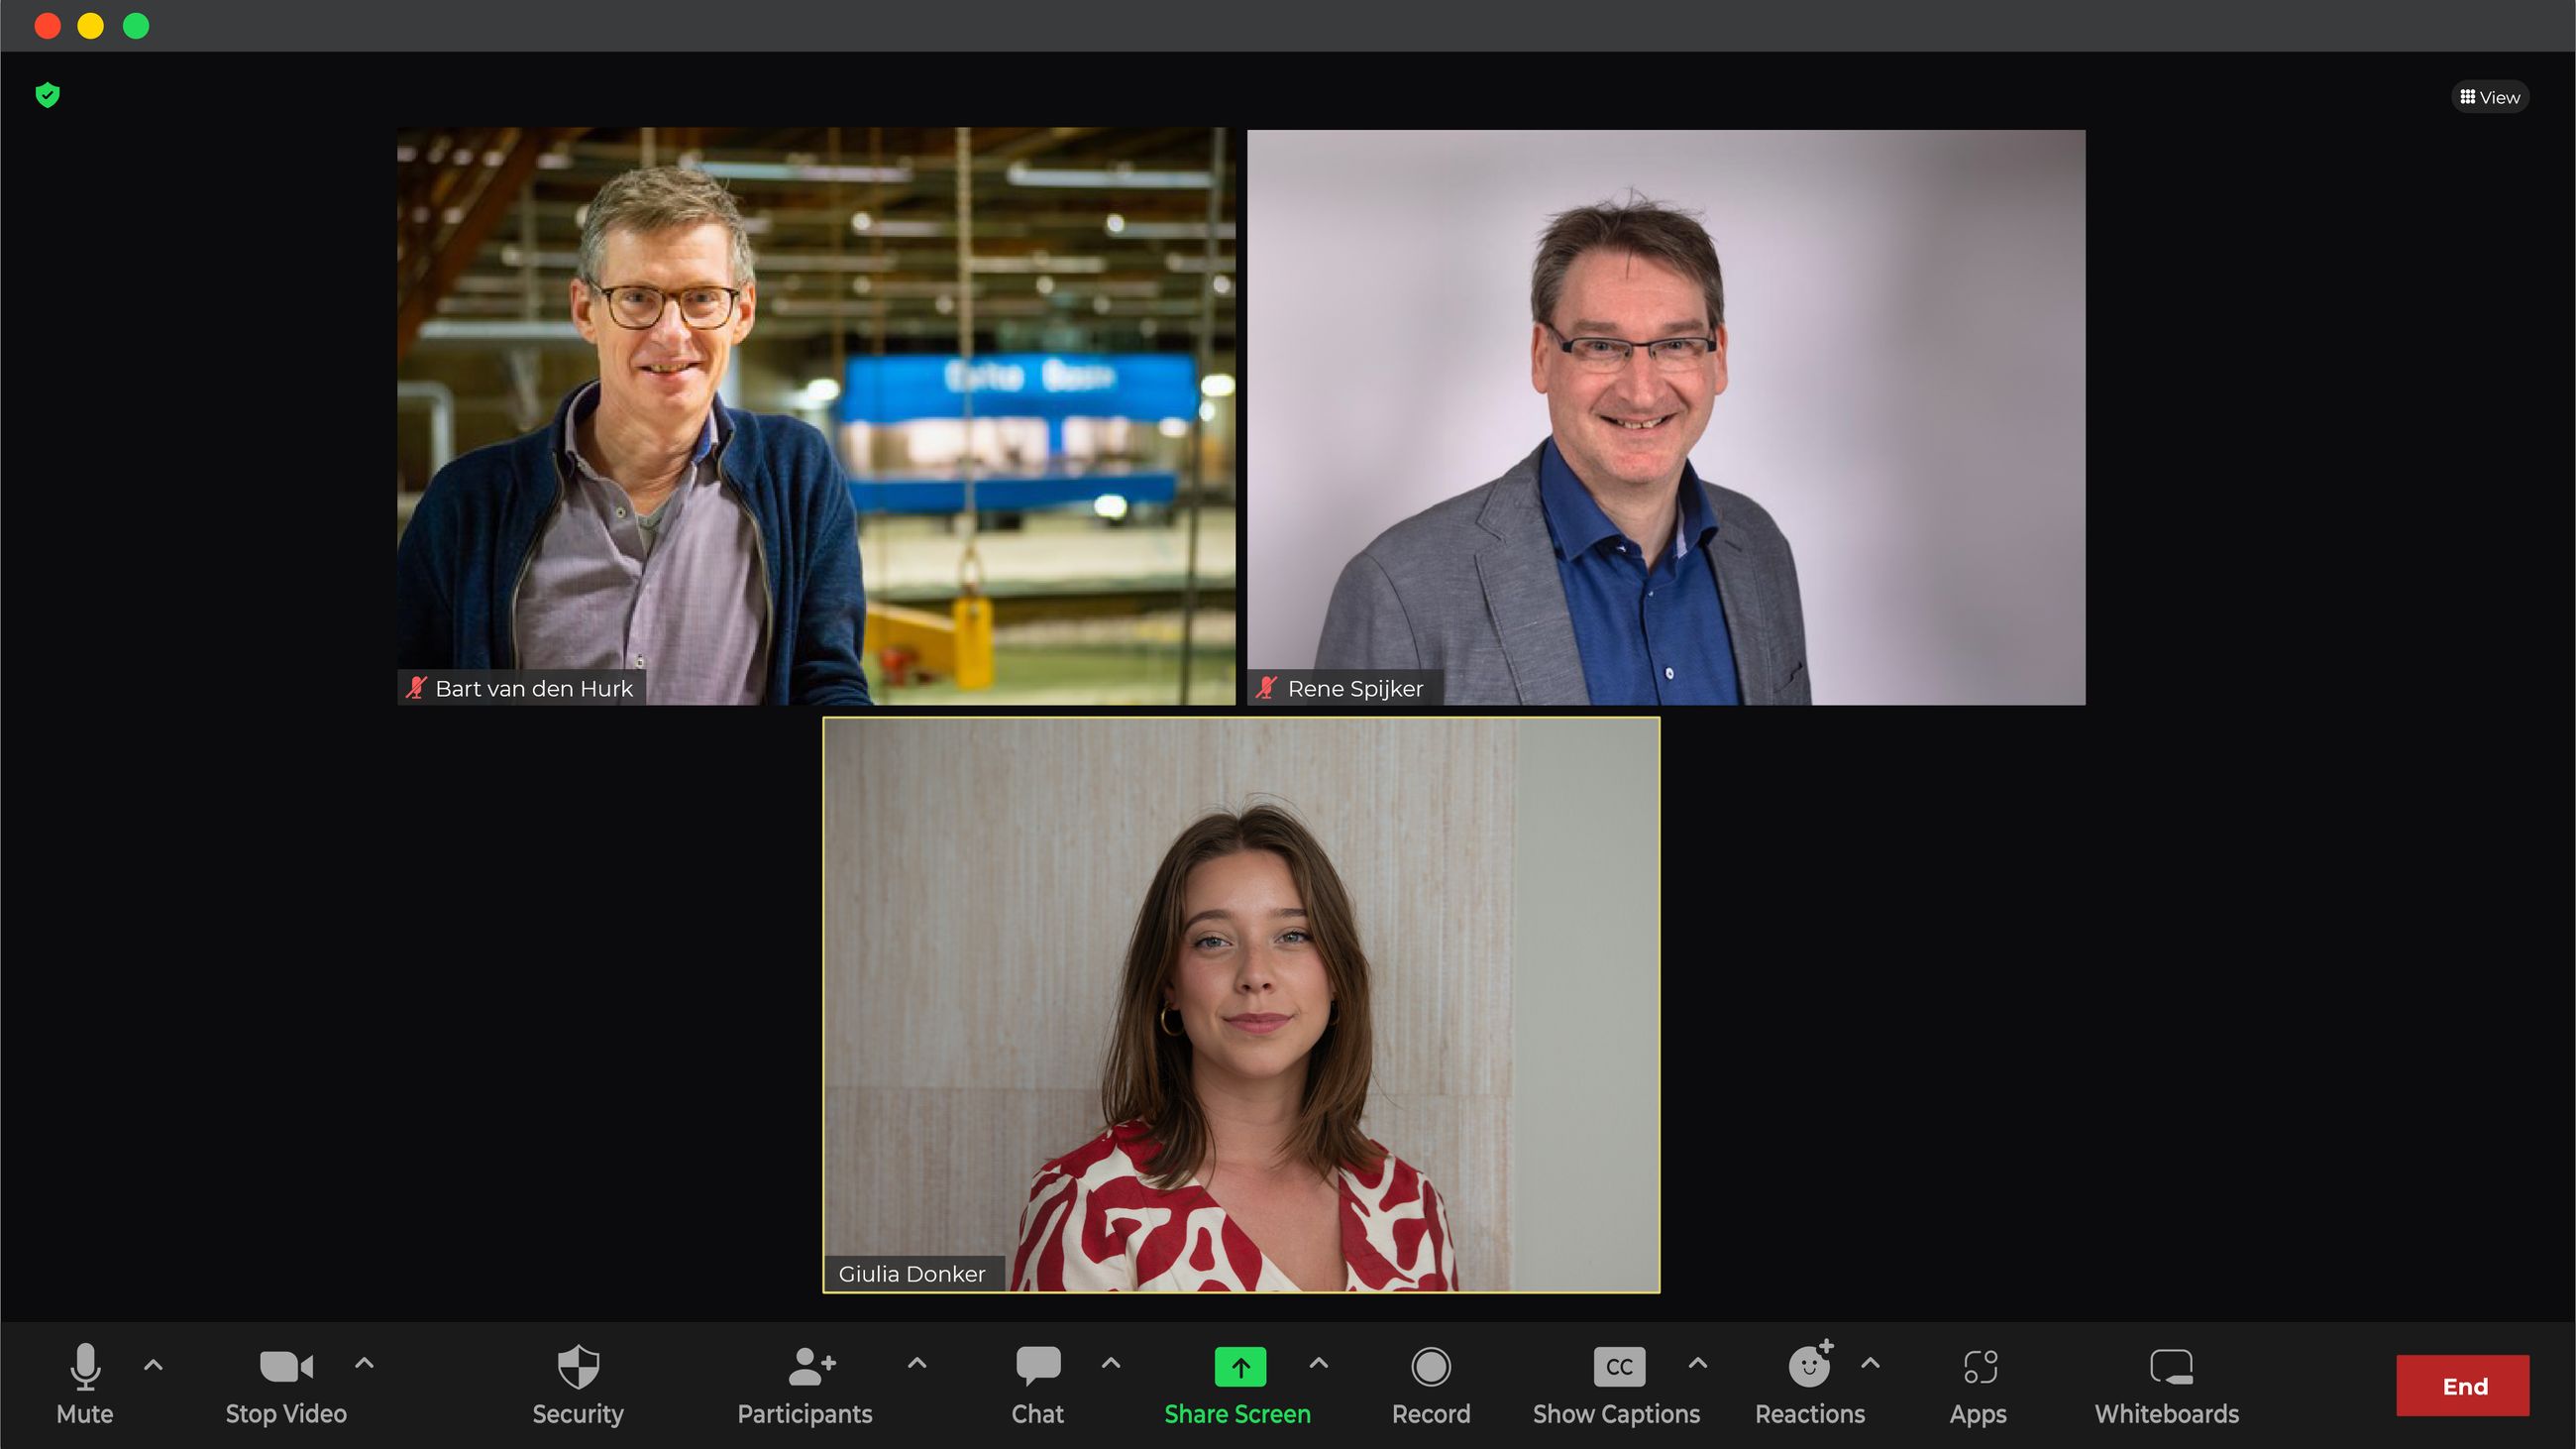Open the Reactions smiley icon
This screenshot has width=2576, height=1449.
pos(1808,1366)
